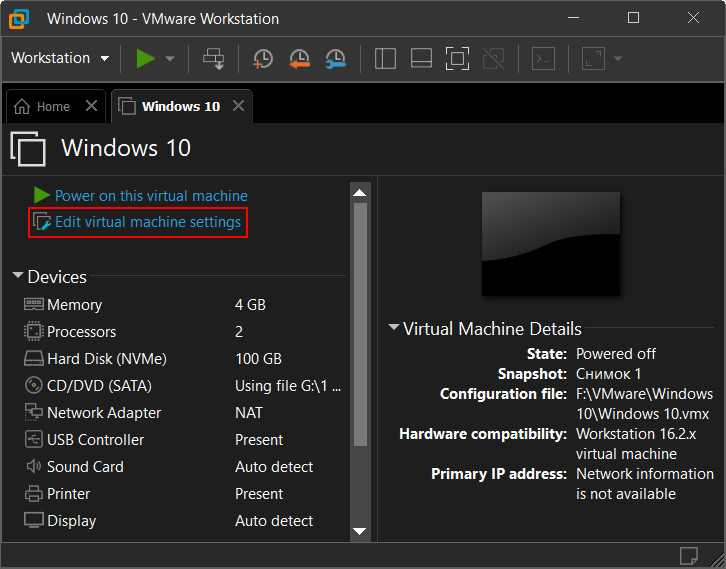Click the stretch guest toolbar icon
The width and height of the screenshot is (726, 569).
(593, 59)
